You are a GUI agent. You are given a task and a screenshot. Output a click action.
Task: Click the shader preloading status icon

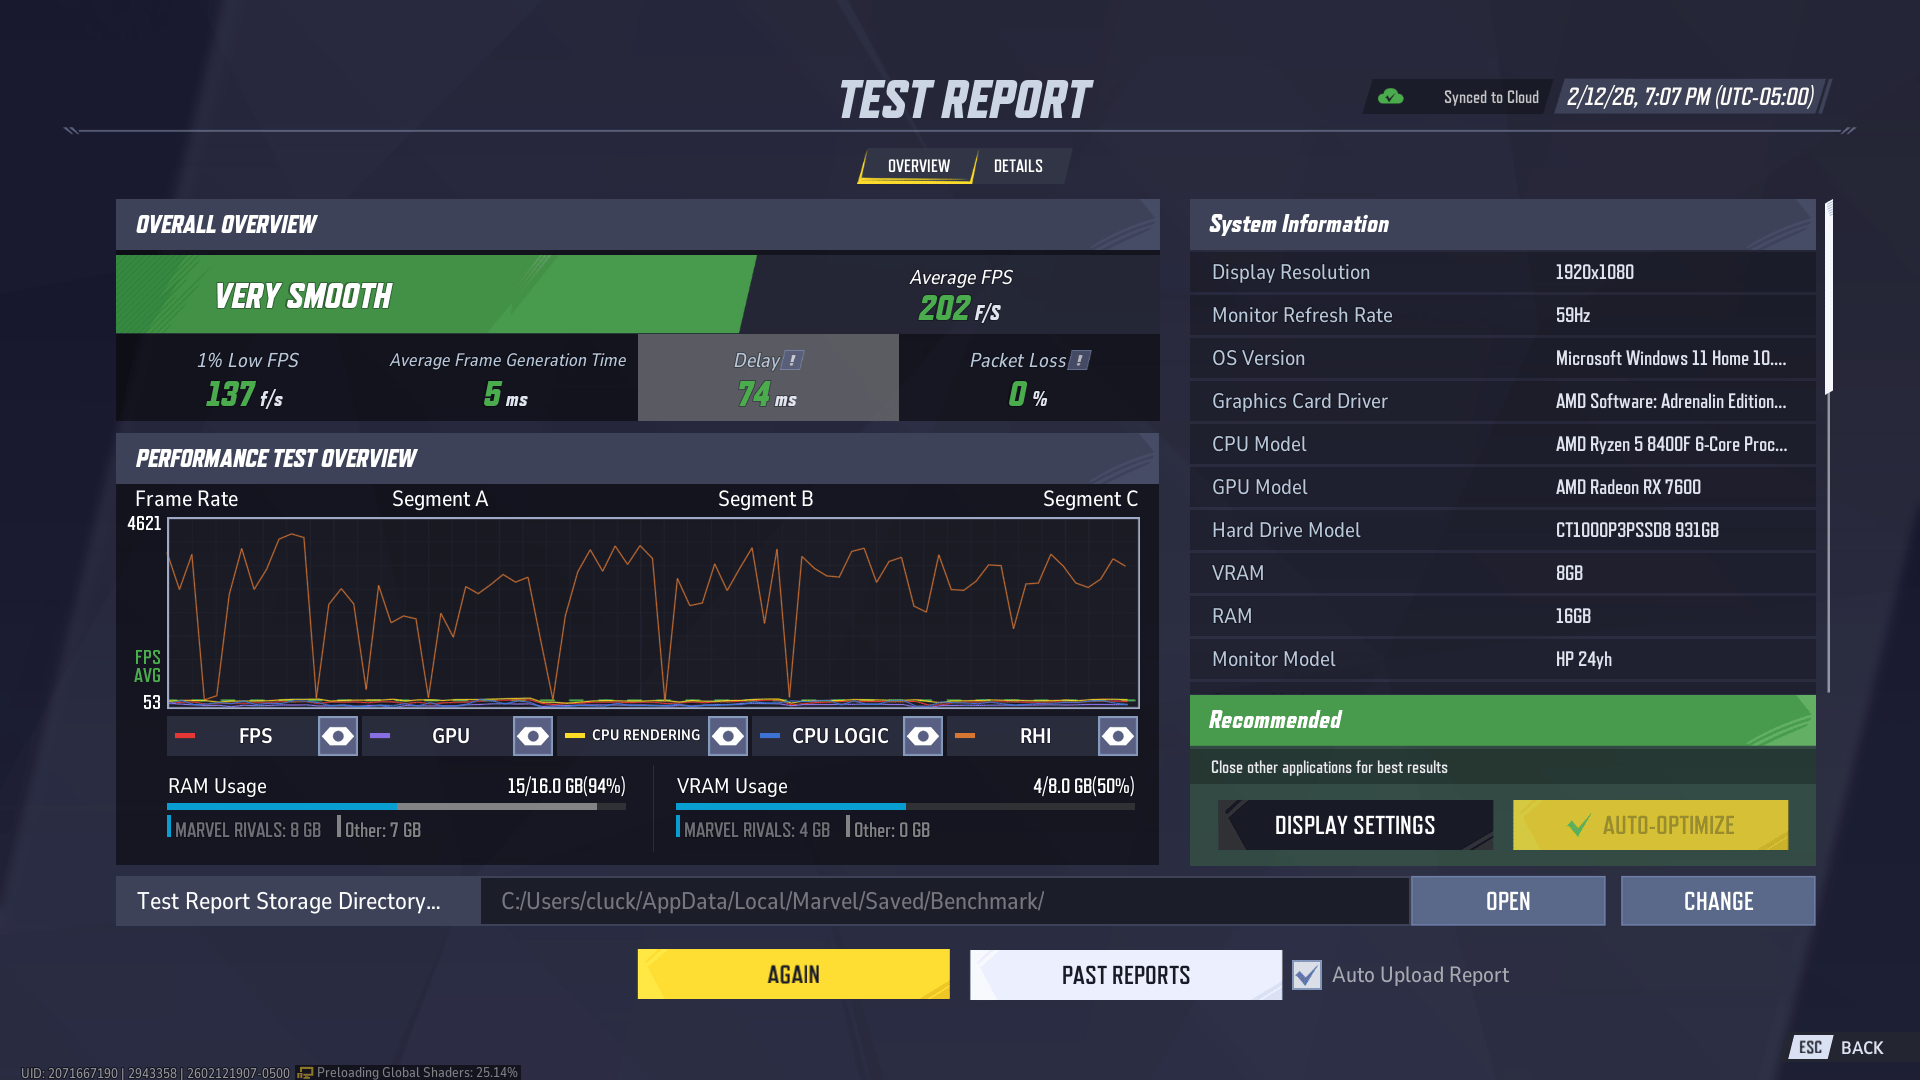[305, 1072]
